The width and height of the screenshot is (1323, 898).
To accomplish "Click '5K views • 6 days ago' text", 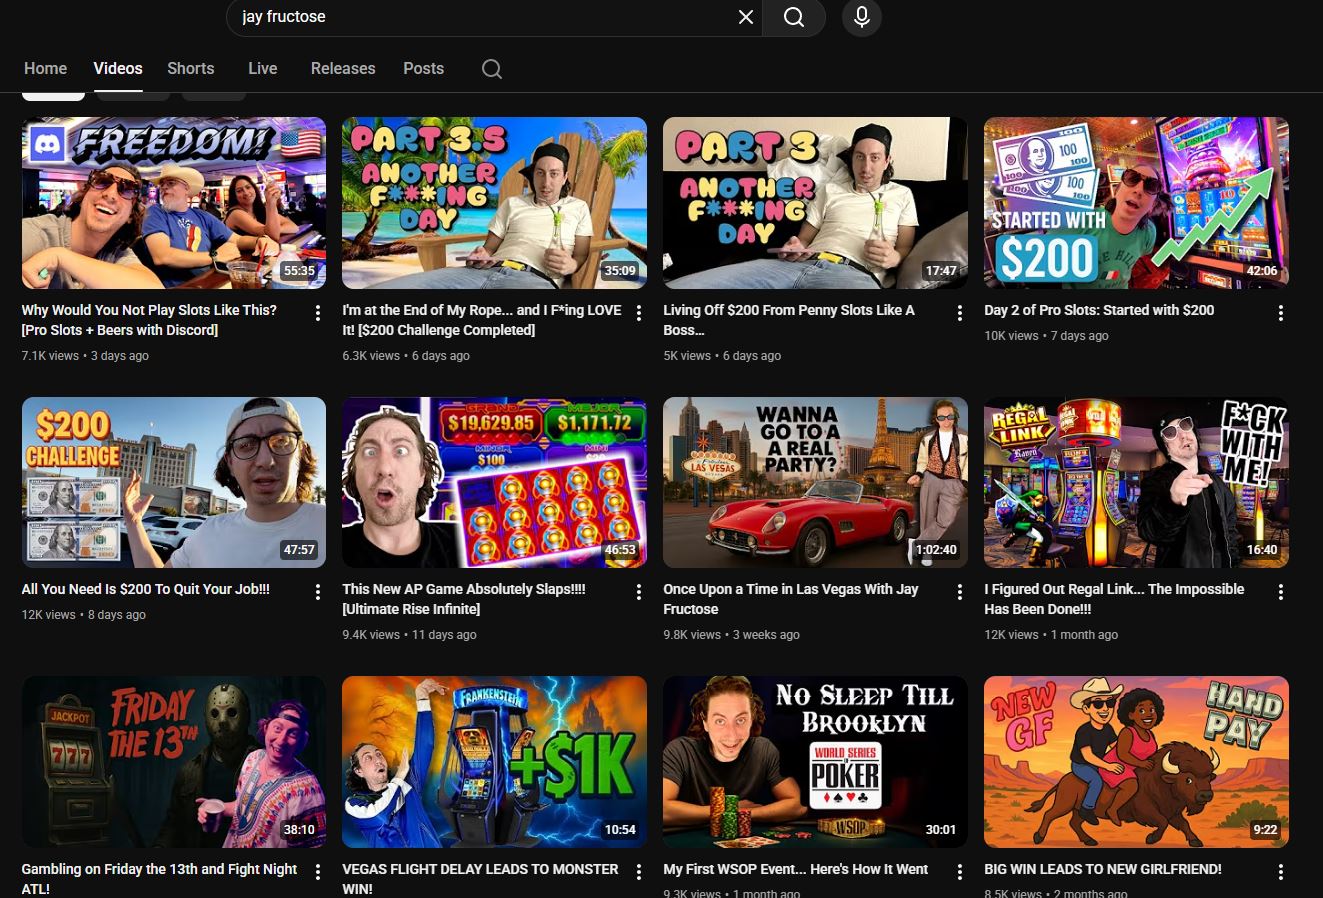I will (722, 355).
